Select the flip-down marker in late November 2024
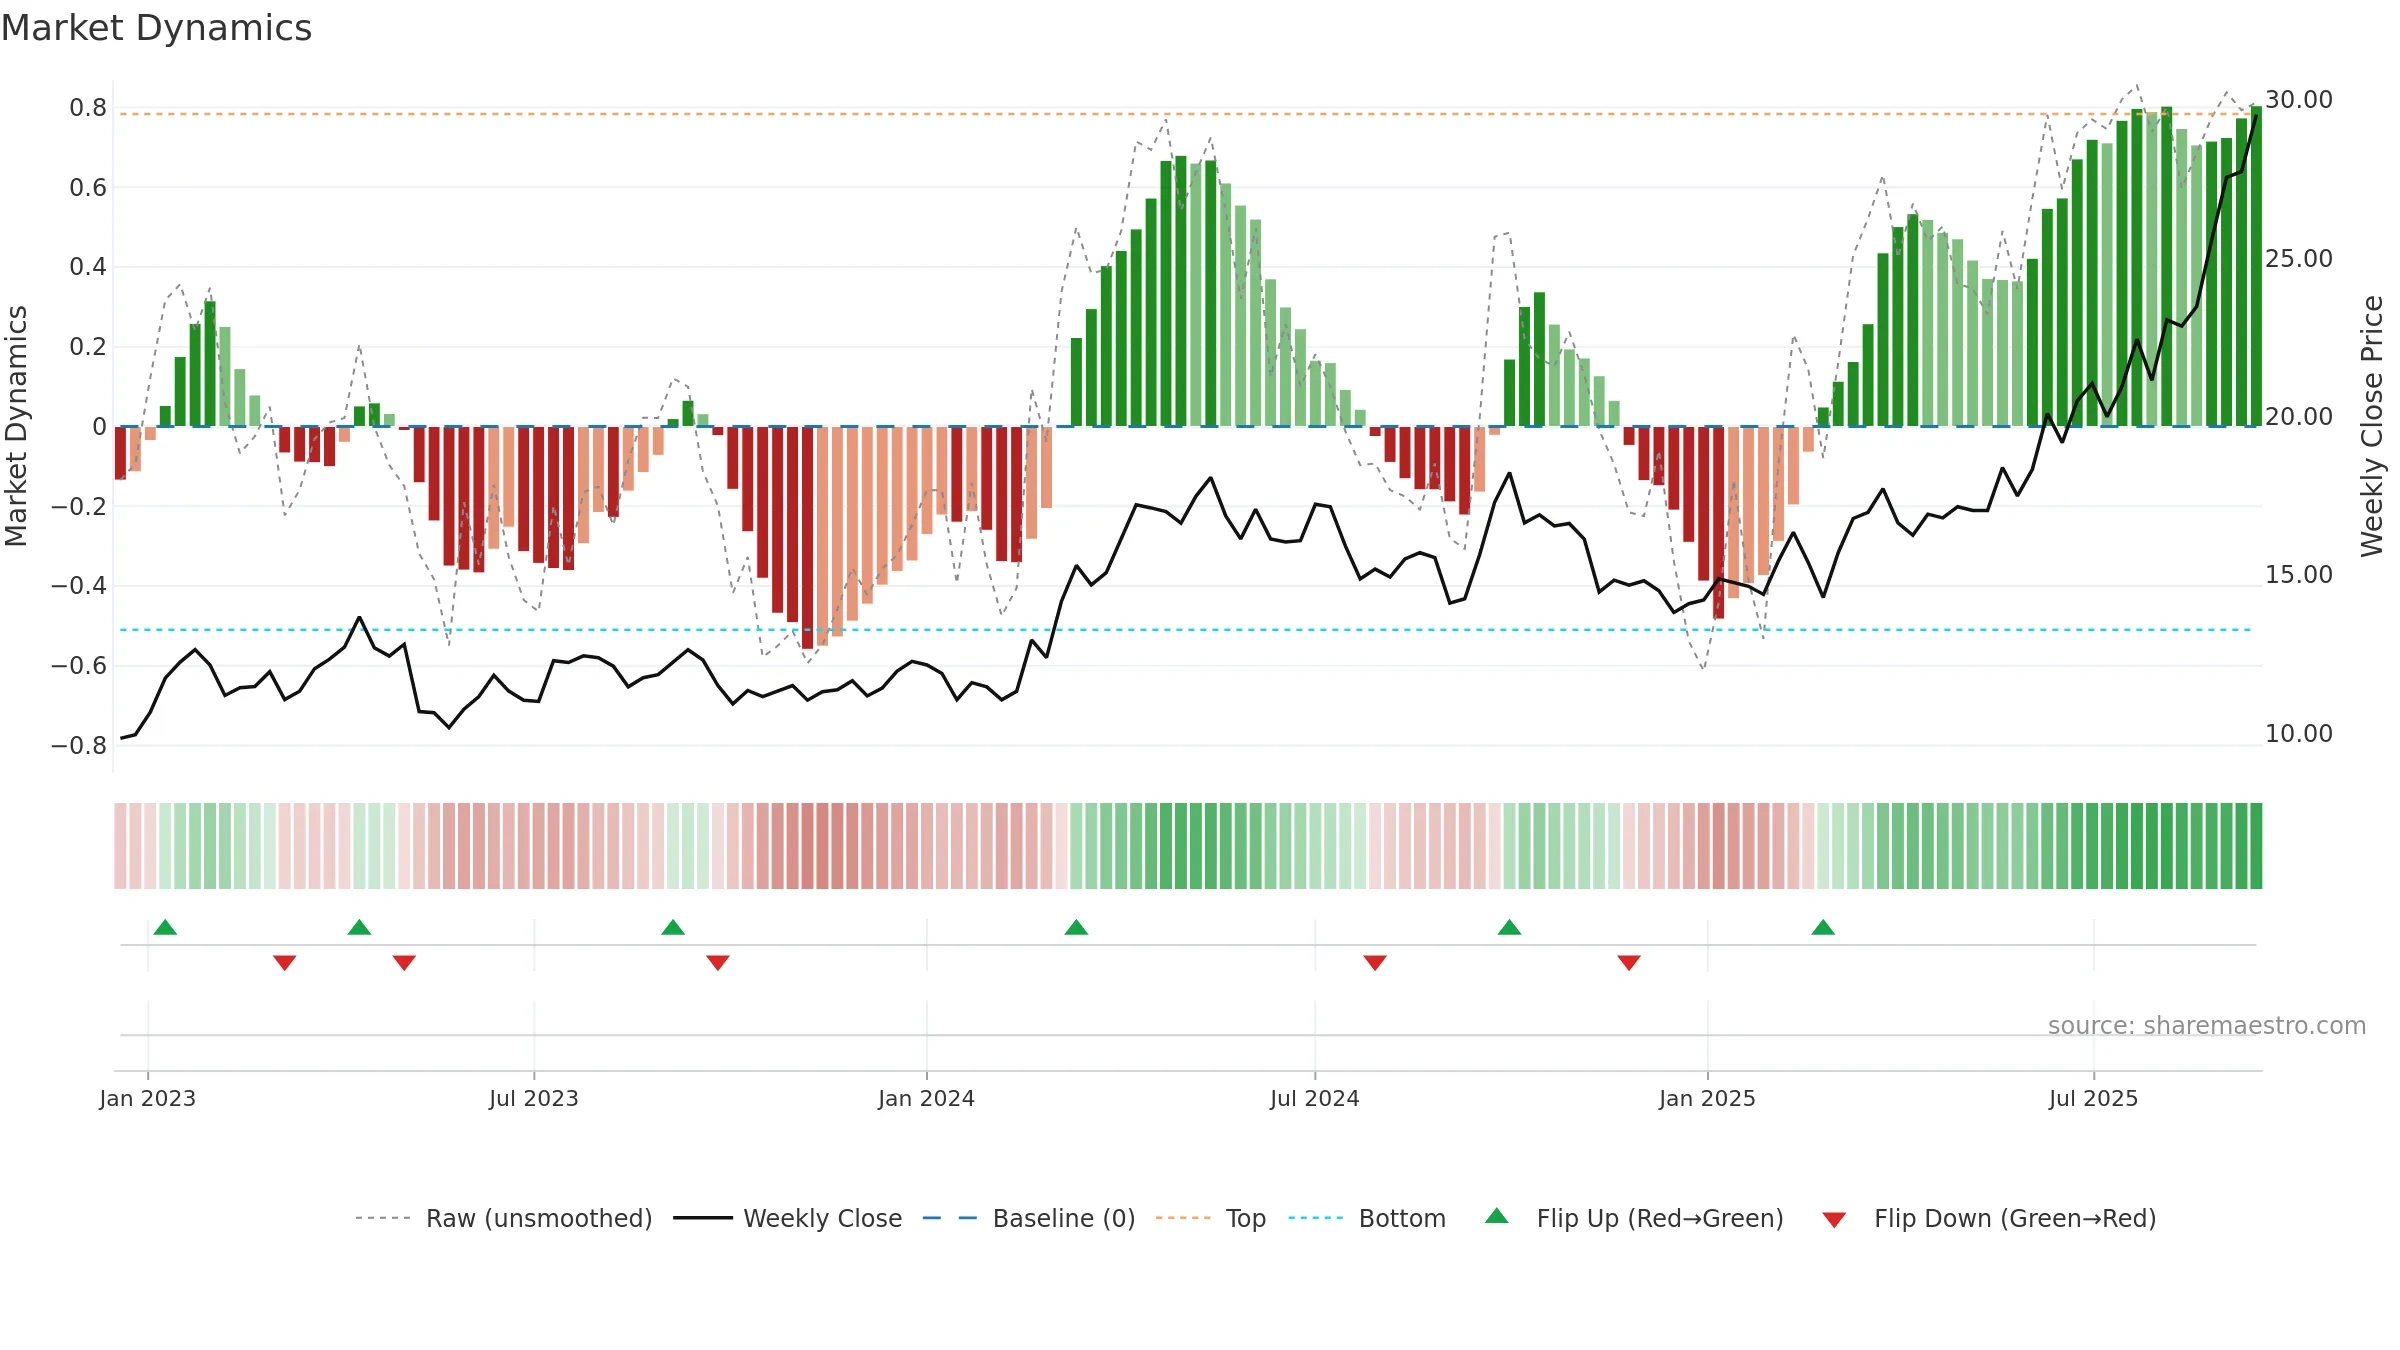 1629,962
